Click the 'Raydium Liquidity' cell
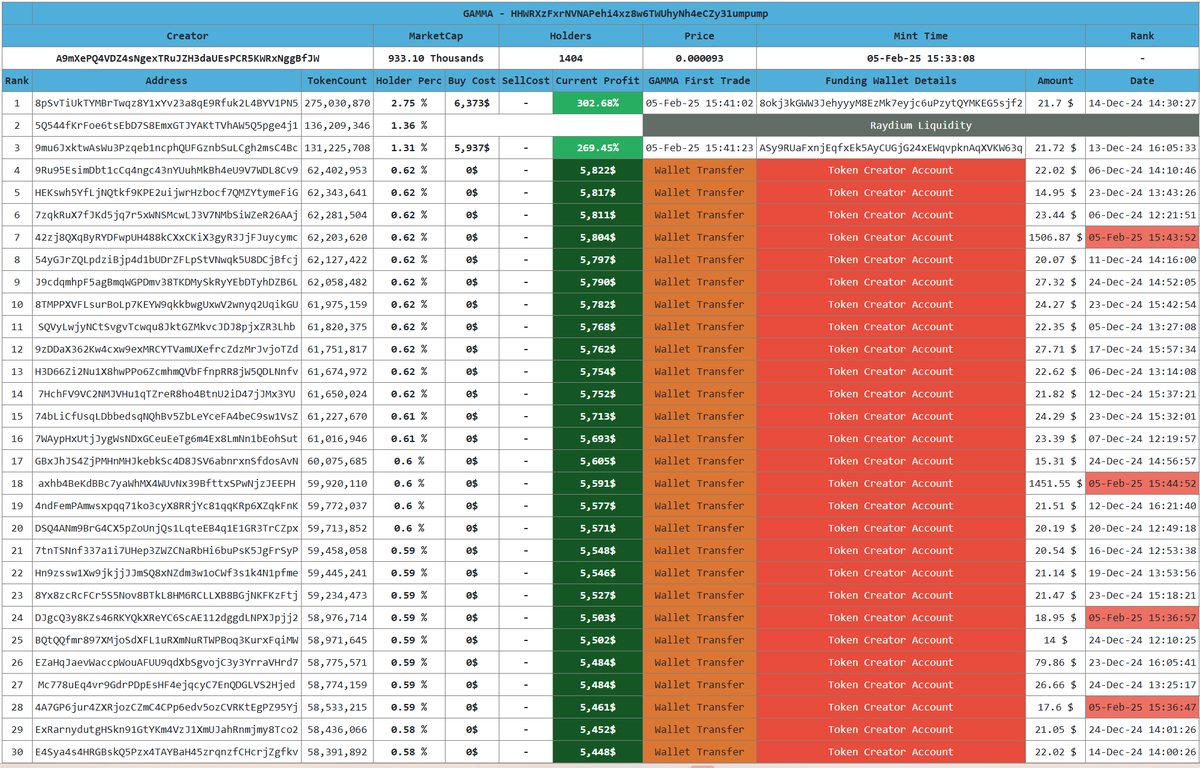 (920, 126)
